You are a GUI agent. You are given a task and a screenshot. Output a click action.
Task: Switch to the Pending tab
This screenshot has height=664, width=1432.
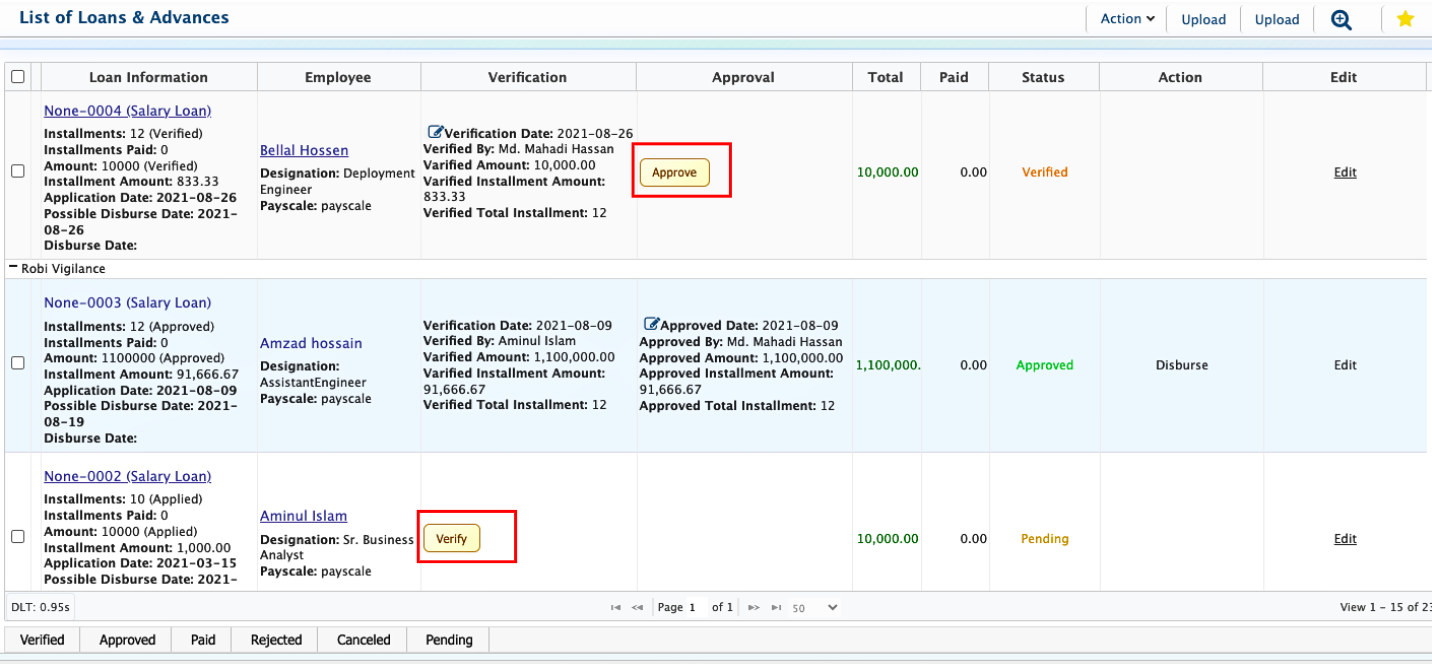point(449,640)
